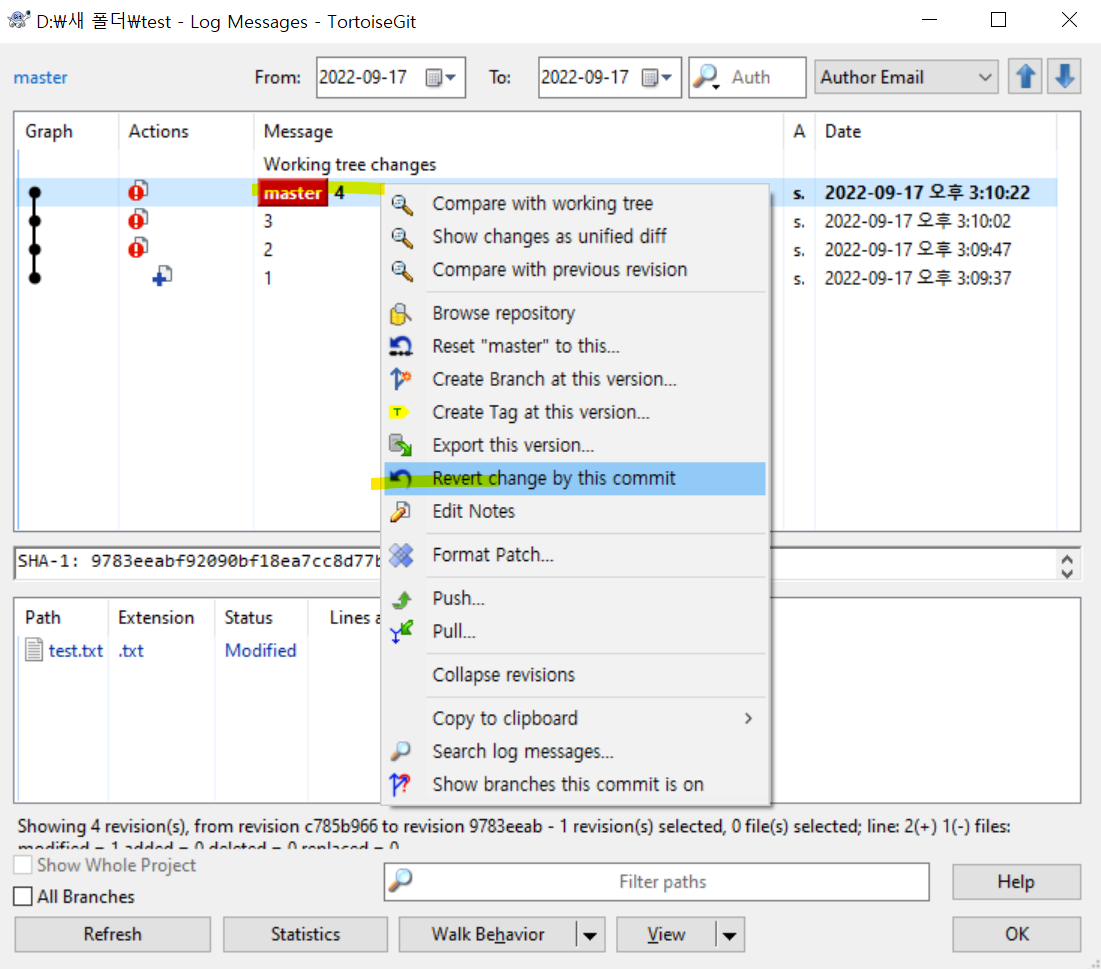
Task: Click the green Push arrow icon
Action: point(402,599)
